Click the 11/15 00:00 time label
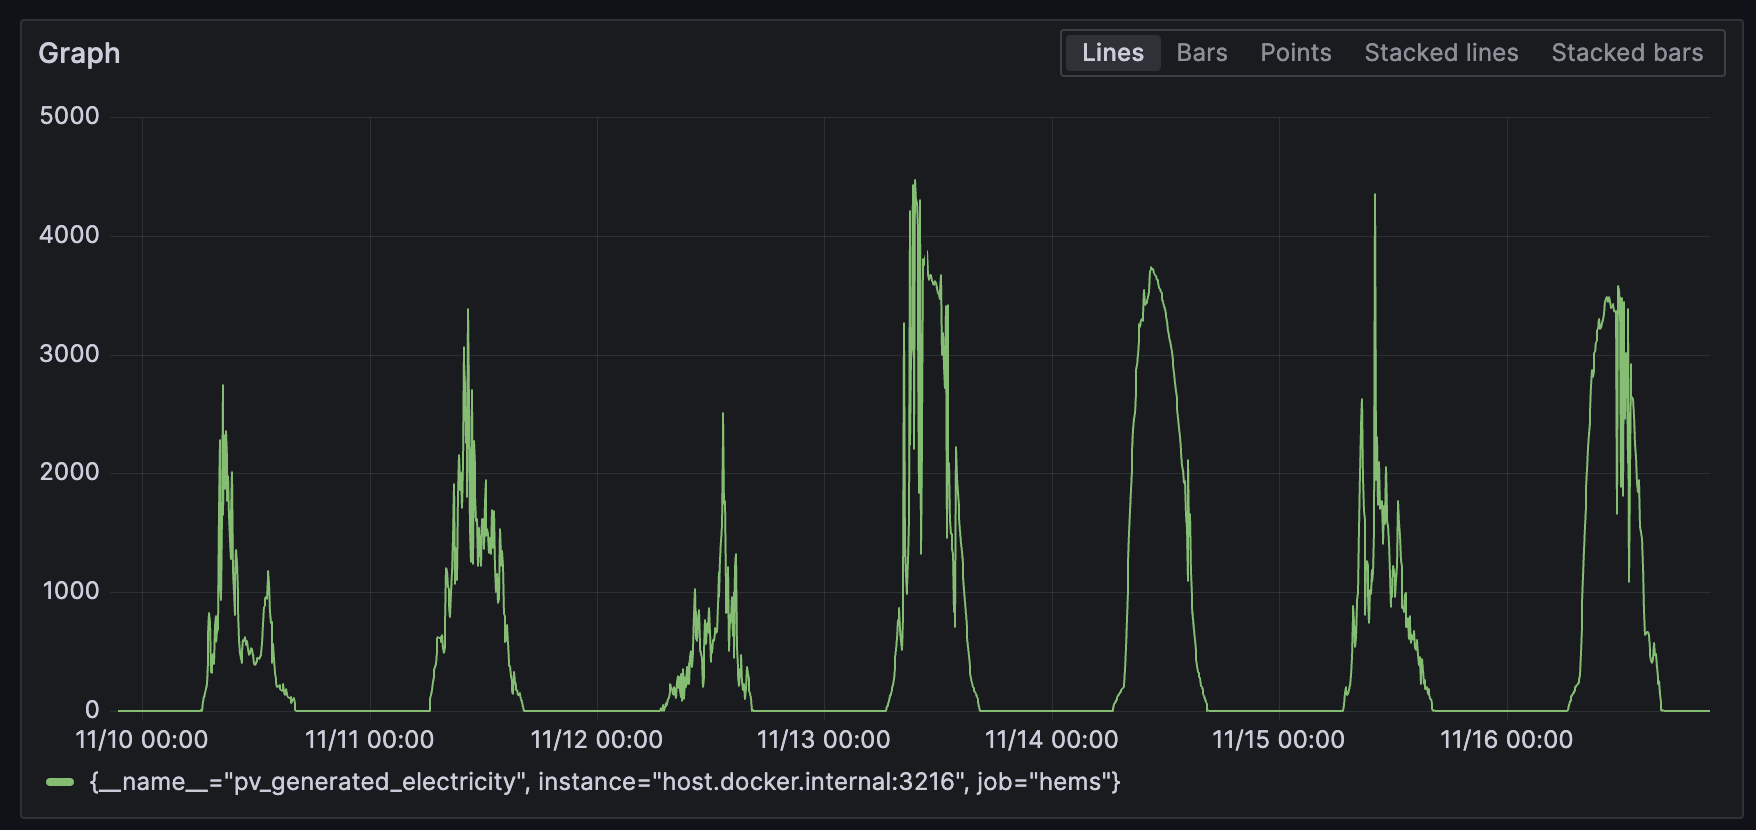This screenshot has width=1756, height=830. (x=1278, y=740)
